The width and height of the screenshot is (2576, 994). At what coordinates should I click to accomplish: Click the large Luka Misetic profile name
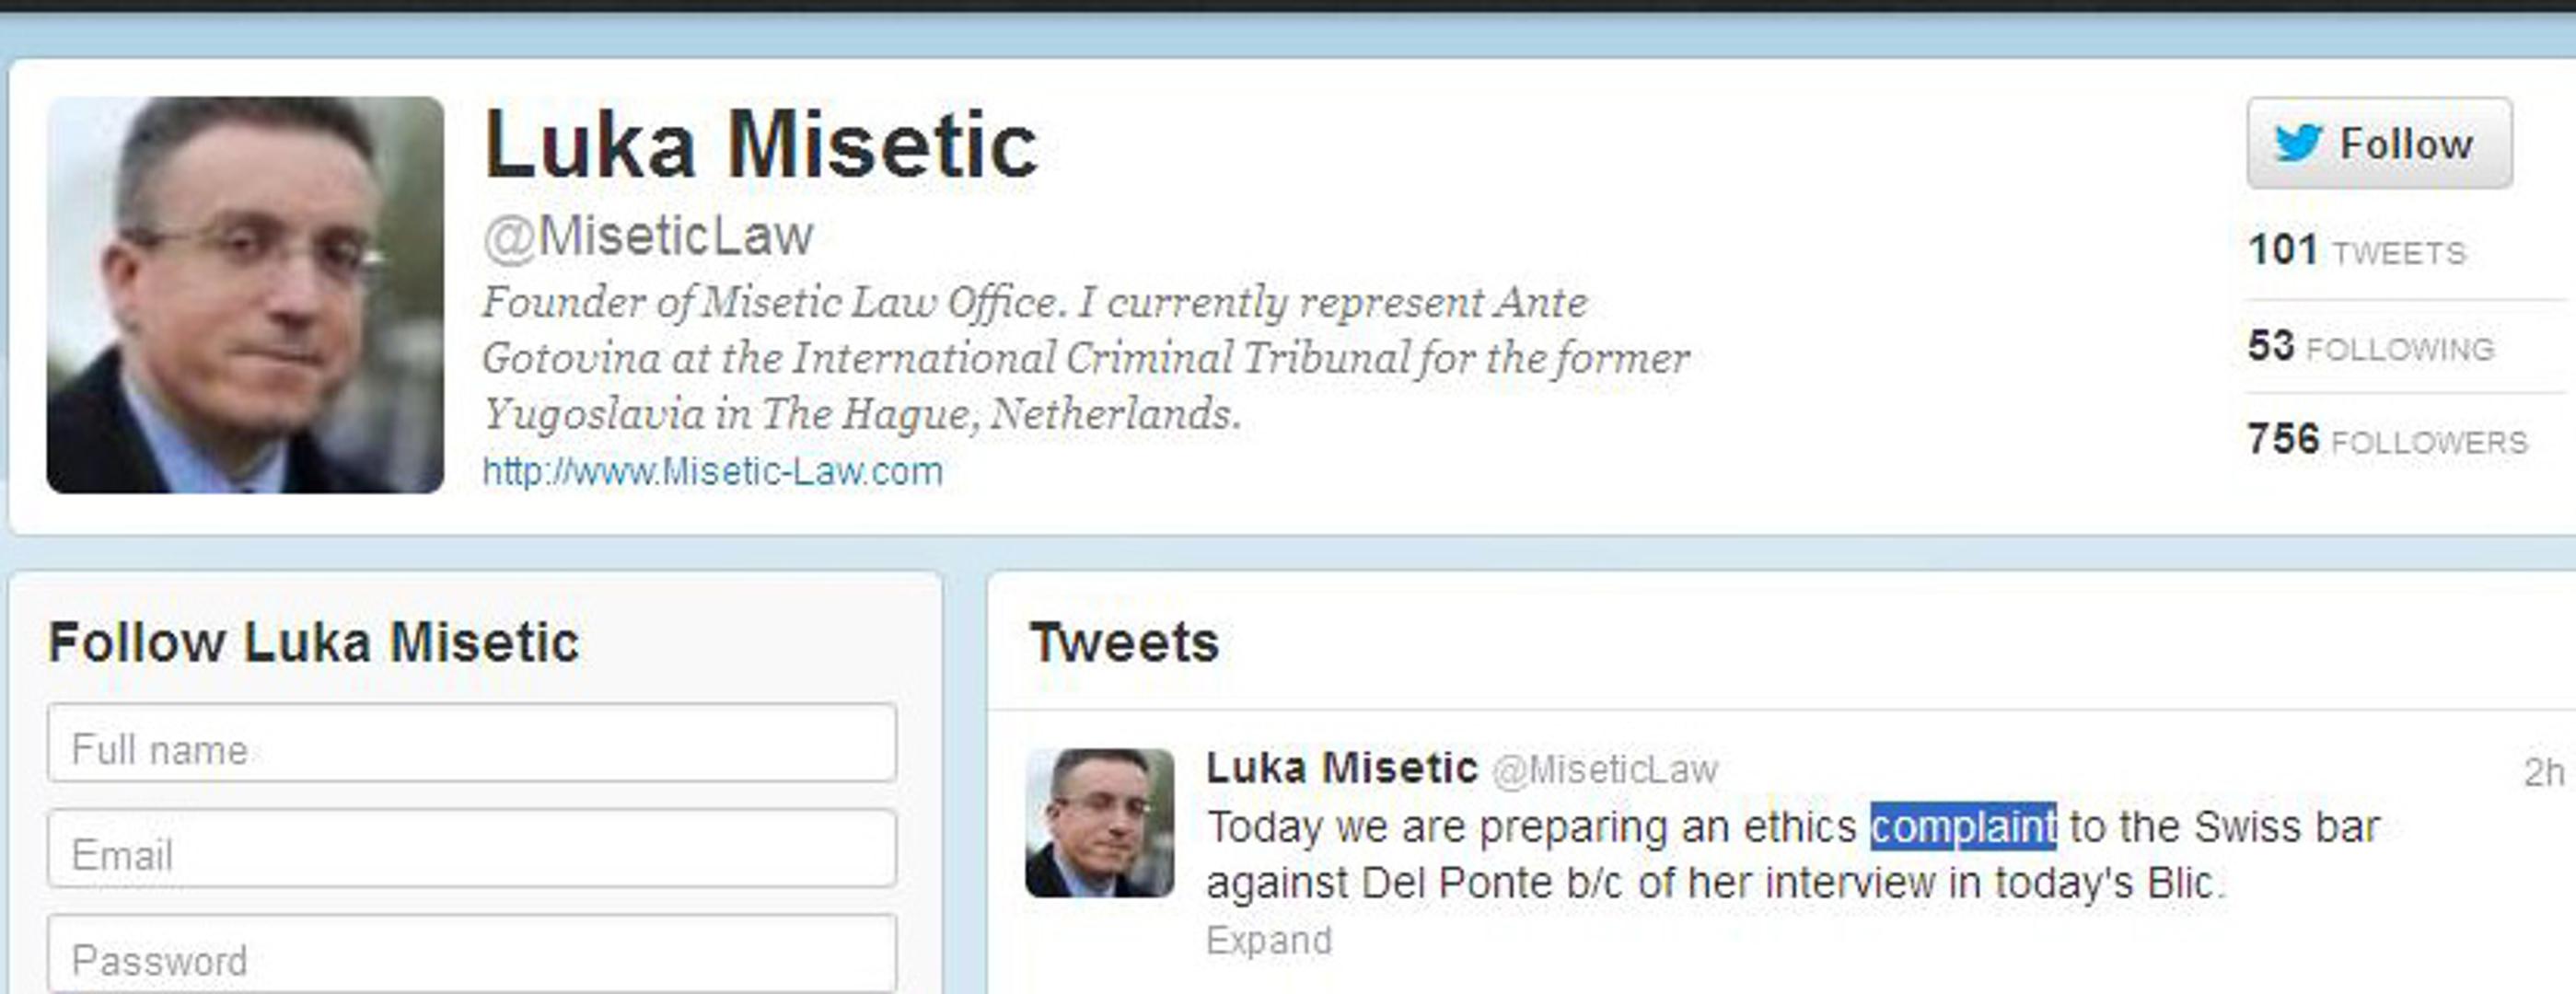(x=761, y=147)
